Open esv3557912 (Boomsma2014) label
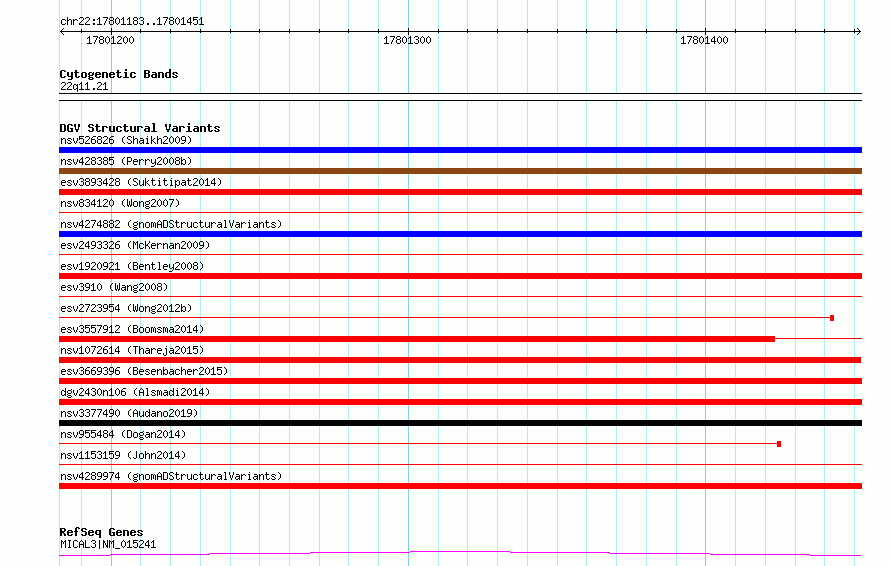This screenshot has height=566, width=890. [x=132, y=329]
